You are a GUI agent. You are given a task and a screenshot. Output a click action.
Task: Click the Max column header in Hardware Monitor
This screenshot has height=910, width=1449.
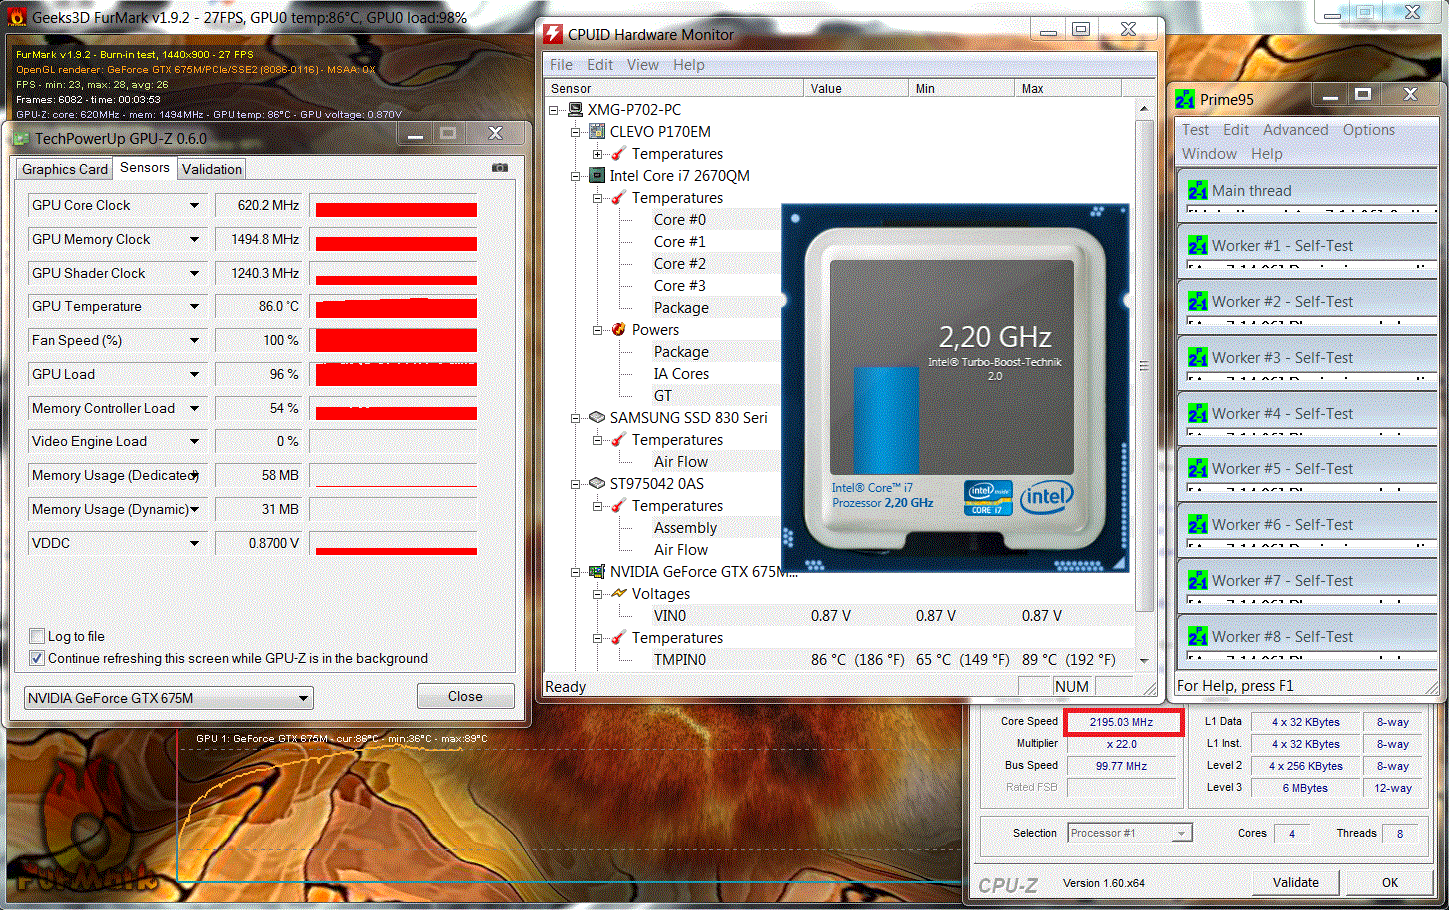[1068, 88]
